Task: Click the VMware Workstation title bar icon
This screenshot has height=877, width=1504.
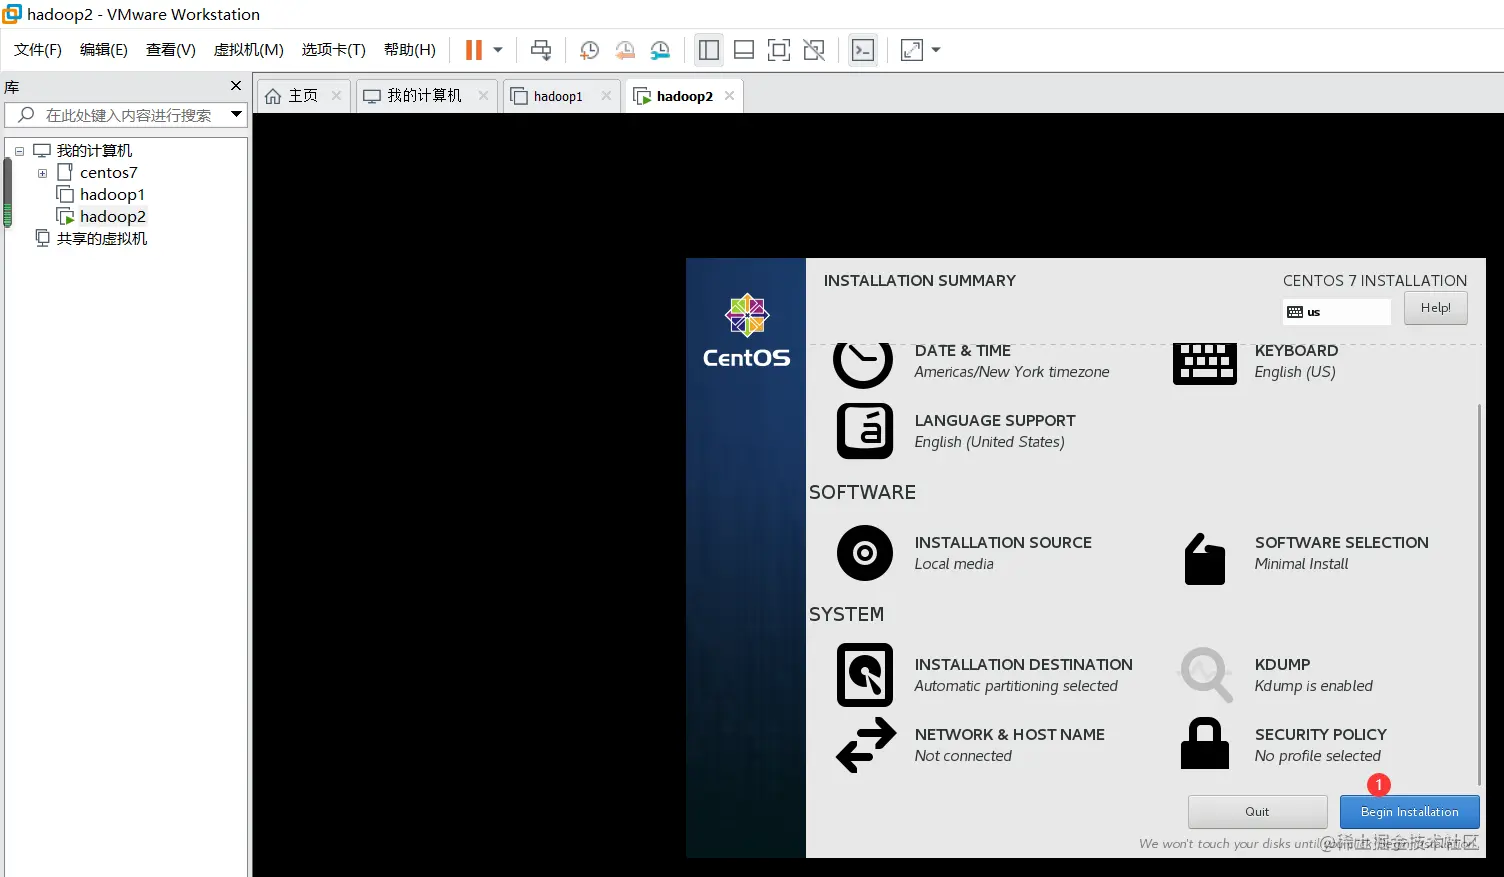Action: 12,13
